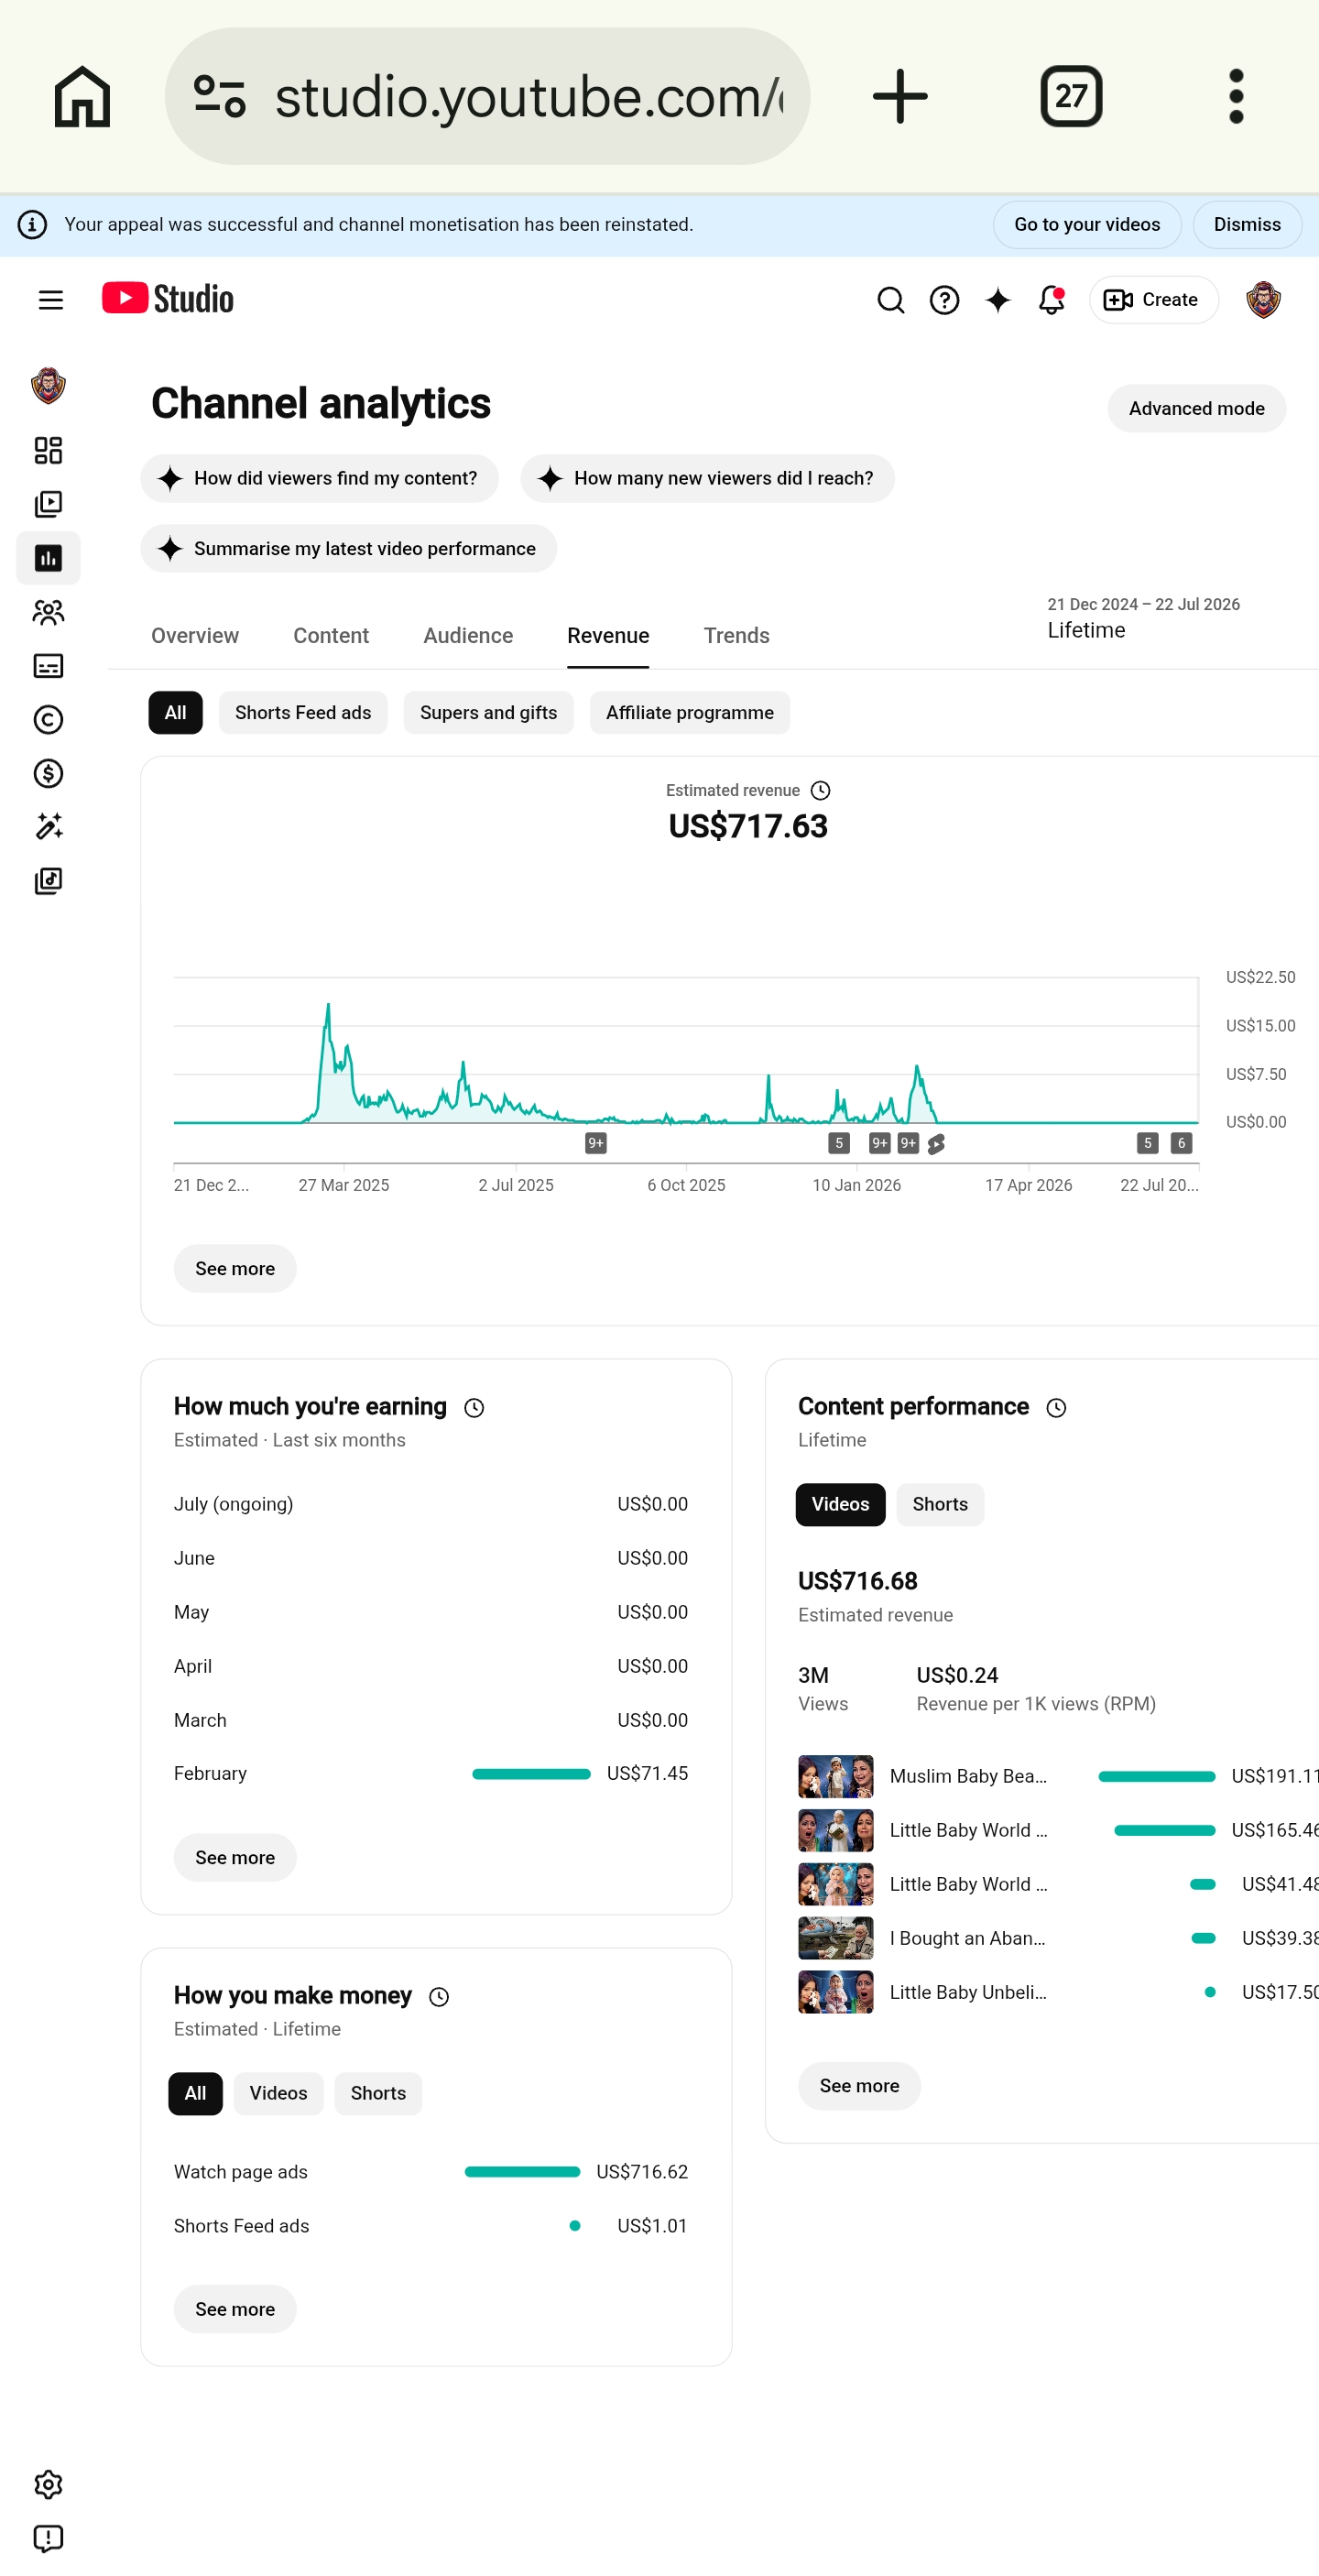
Task: Switch to the Content analytics tab
Action: tap(331, 636)
